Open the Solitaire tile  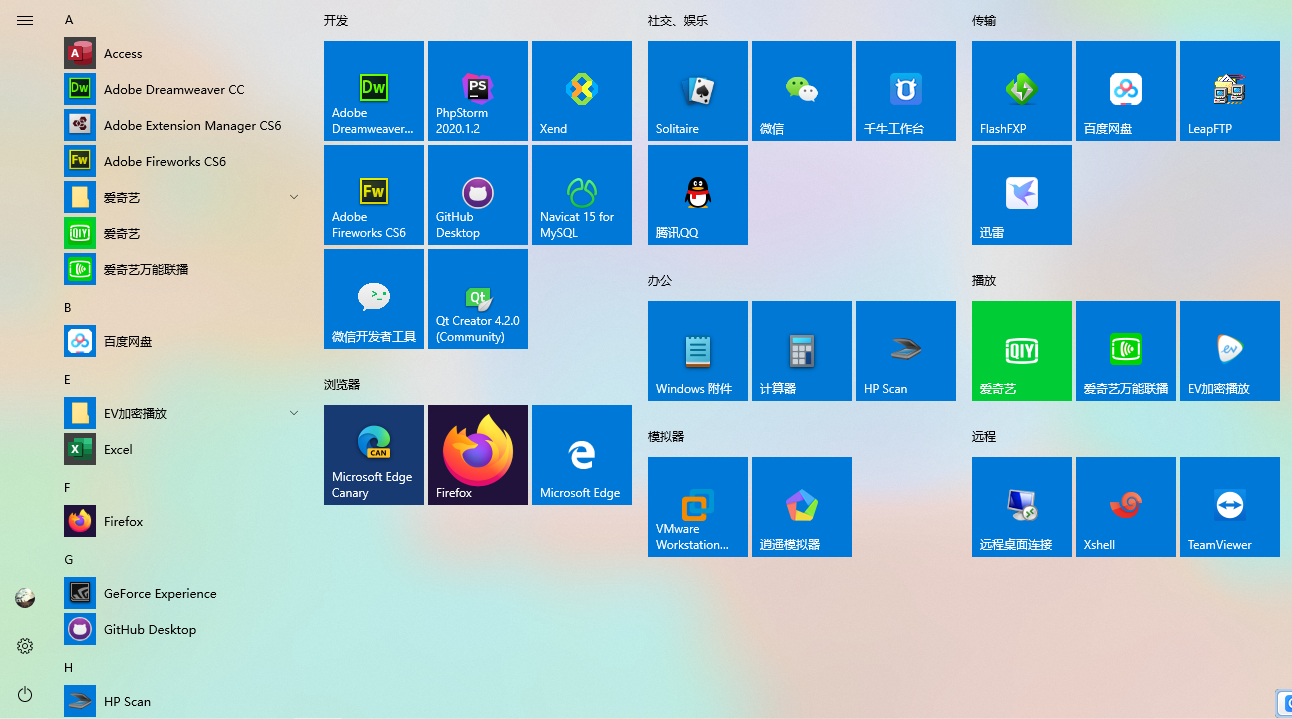[698, 91]
